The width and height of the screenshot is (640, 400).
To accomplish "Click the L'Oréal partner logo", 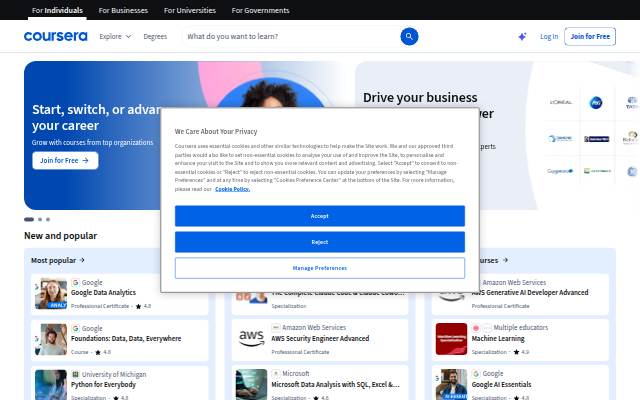I will coord(561,102).
